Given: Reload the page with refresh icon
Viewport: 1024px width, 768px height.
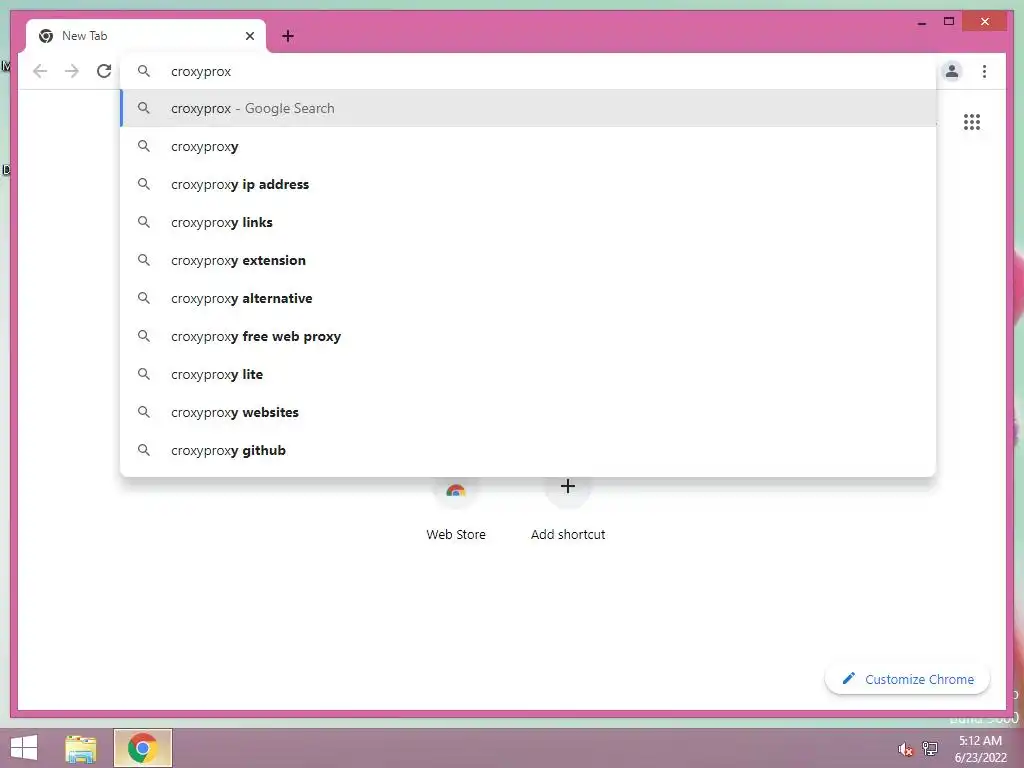Looking at the screenshot, I should tap(104, 71).
